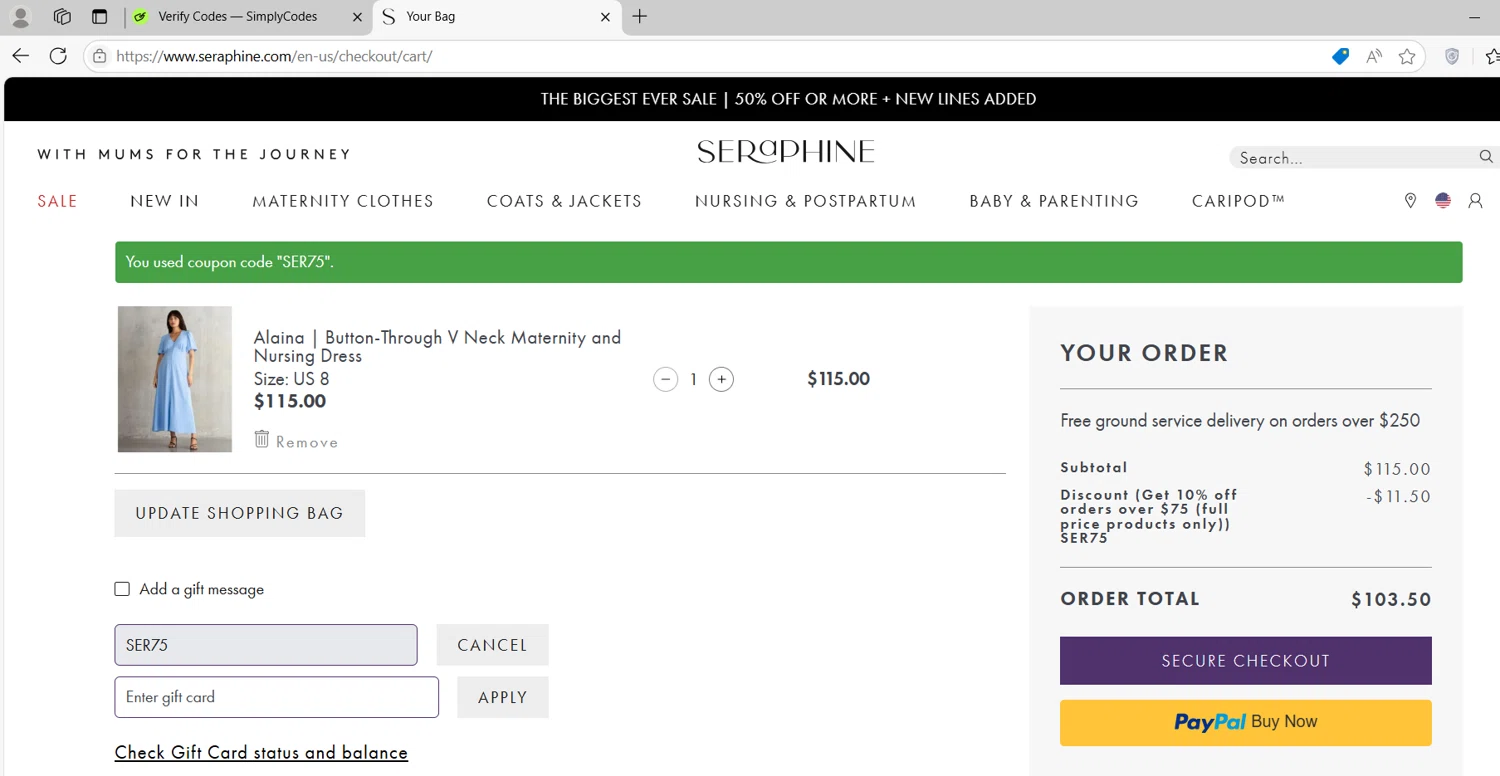Screen dimensions: 1500x776
Task: Close the Your Bag tab
Action: click(605, 17)
